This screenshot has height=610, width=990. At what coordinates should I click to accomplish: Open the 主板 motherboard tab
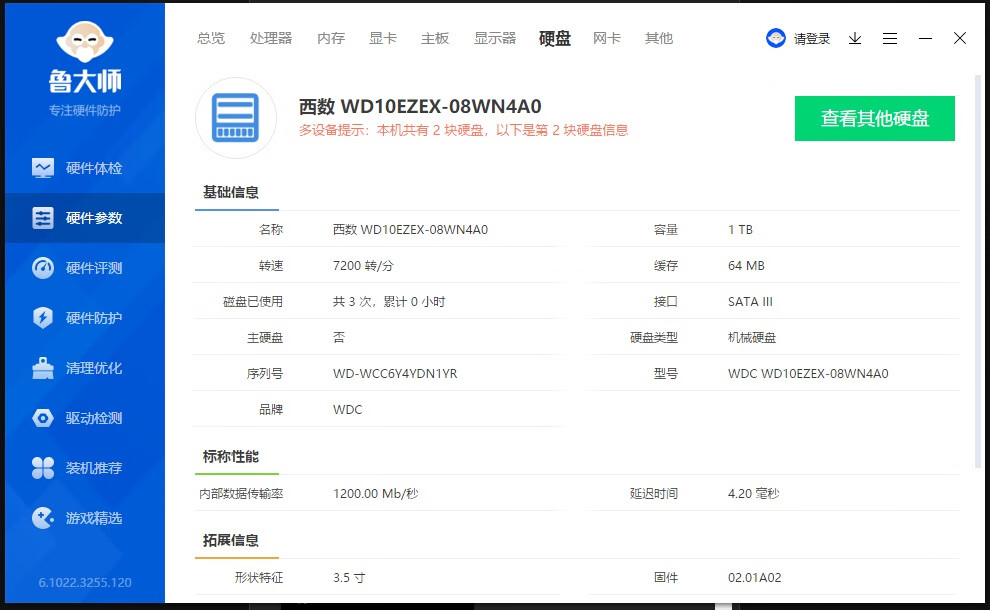pyautogui.click(x=435, y=38)
